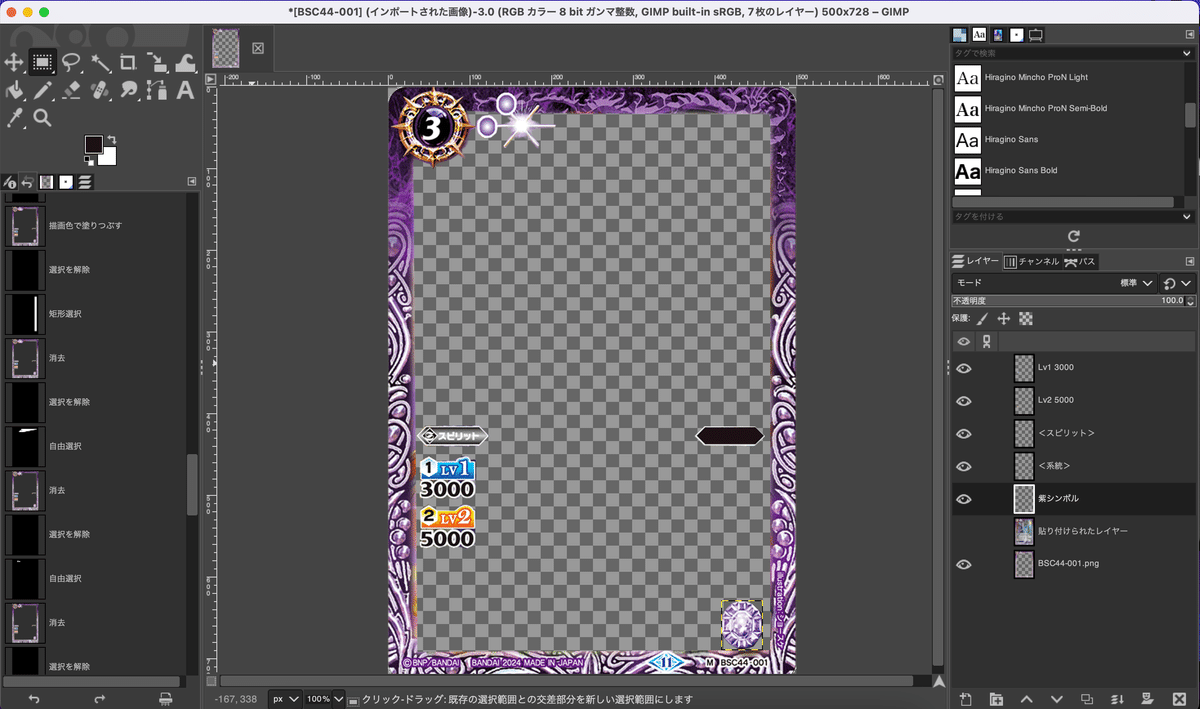Select the Pencil tool
The width and height of the screenshot is (1200, 709).
point(42,90)
